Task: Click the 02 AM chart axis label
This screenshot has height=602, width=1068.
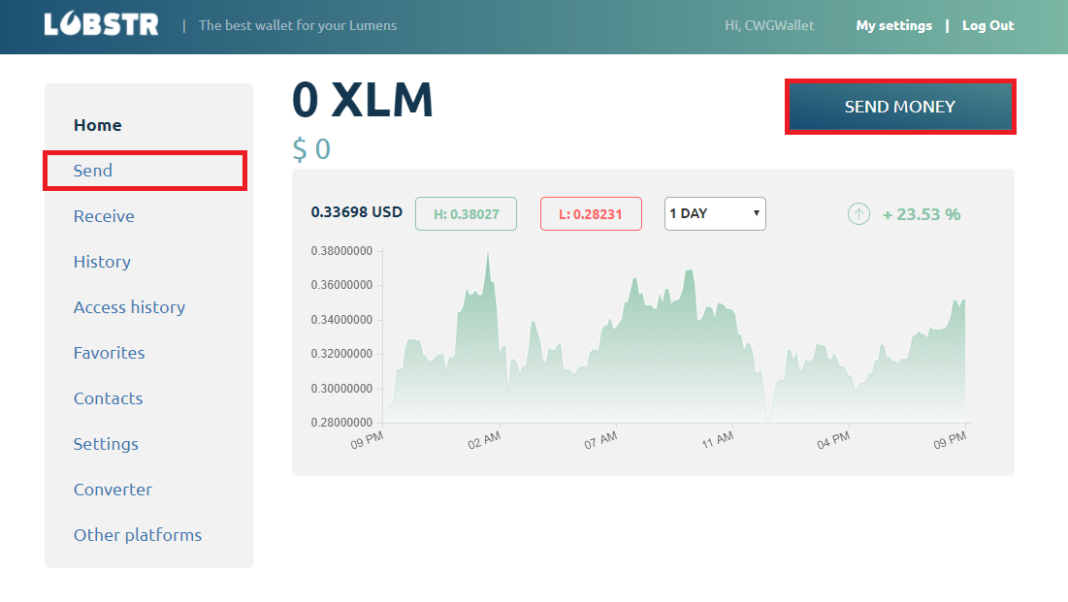Action: 484,441
